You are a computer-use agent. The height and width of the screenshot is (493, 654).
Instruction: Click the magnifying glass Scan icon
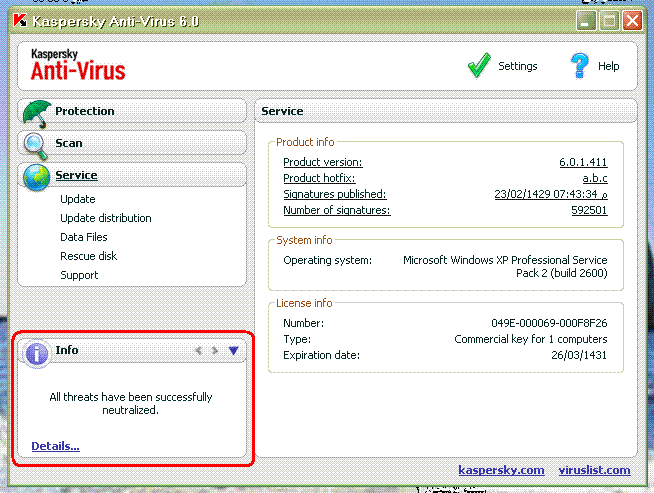pos(35,146)
